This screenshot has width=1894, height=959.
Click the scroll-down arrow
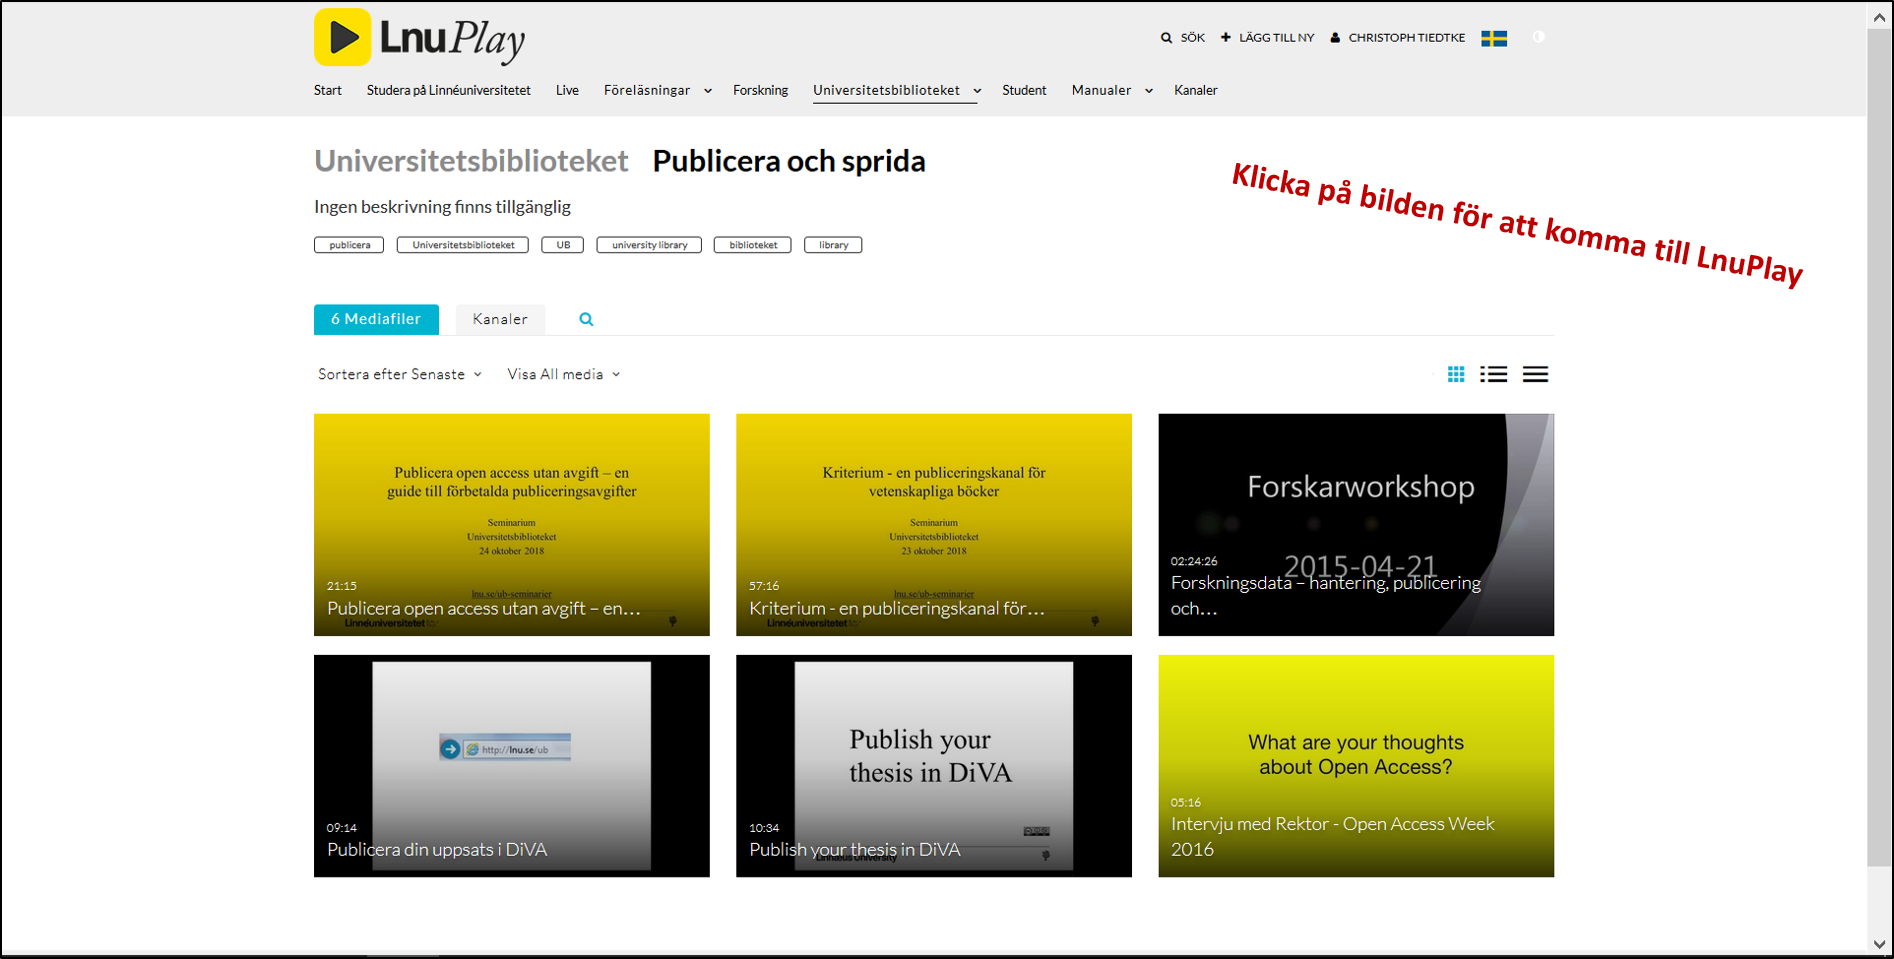1879,944
